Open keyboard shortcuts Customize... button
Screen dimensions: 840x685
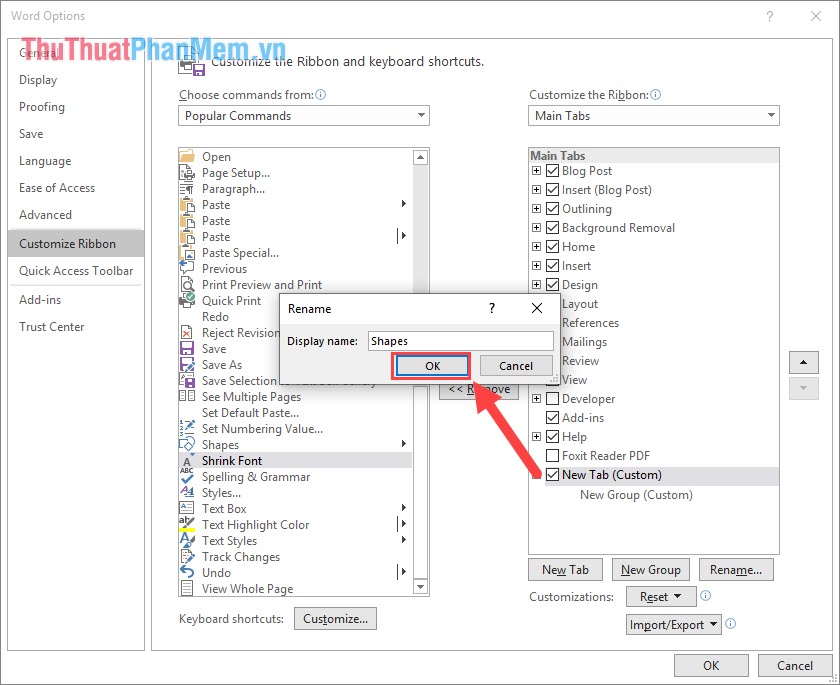pyautogui.click(x=335, y=619)
